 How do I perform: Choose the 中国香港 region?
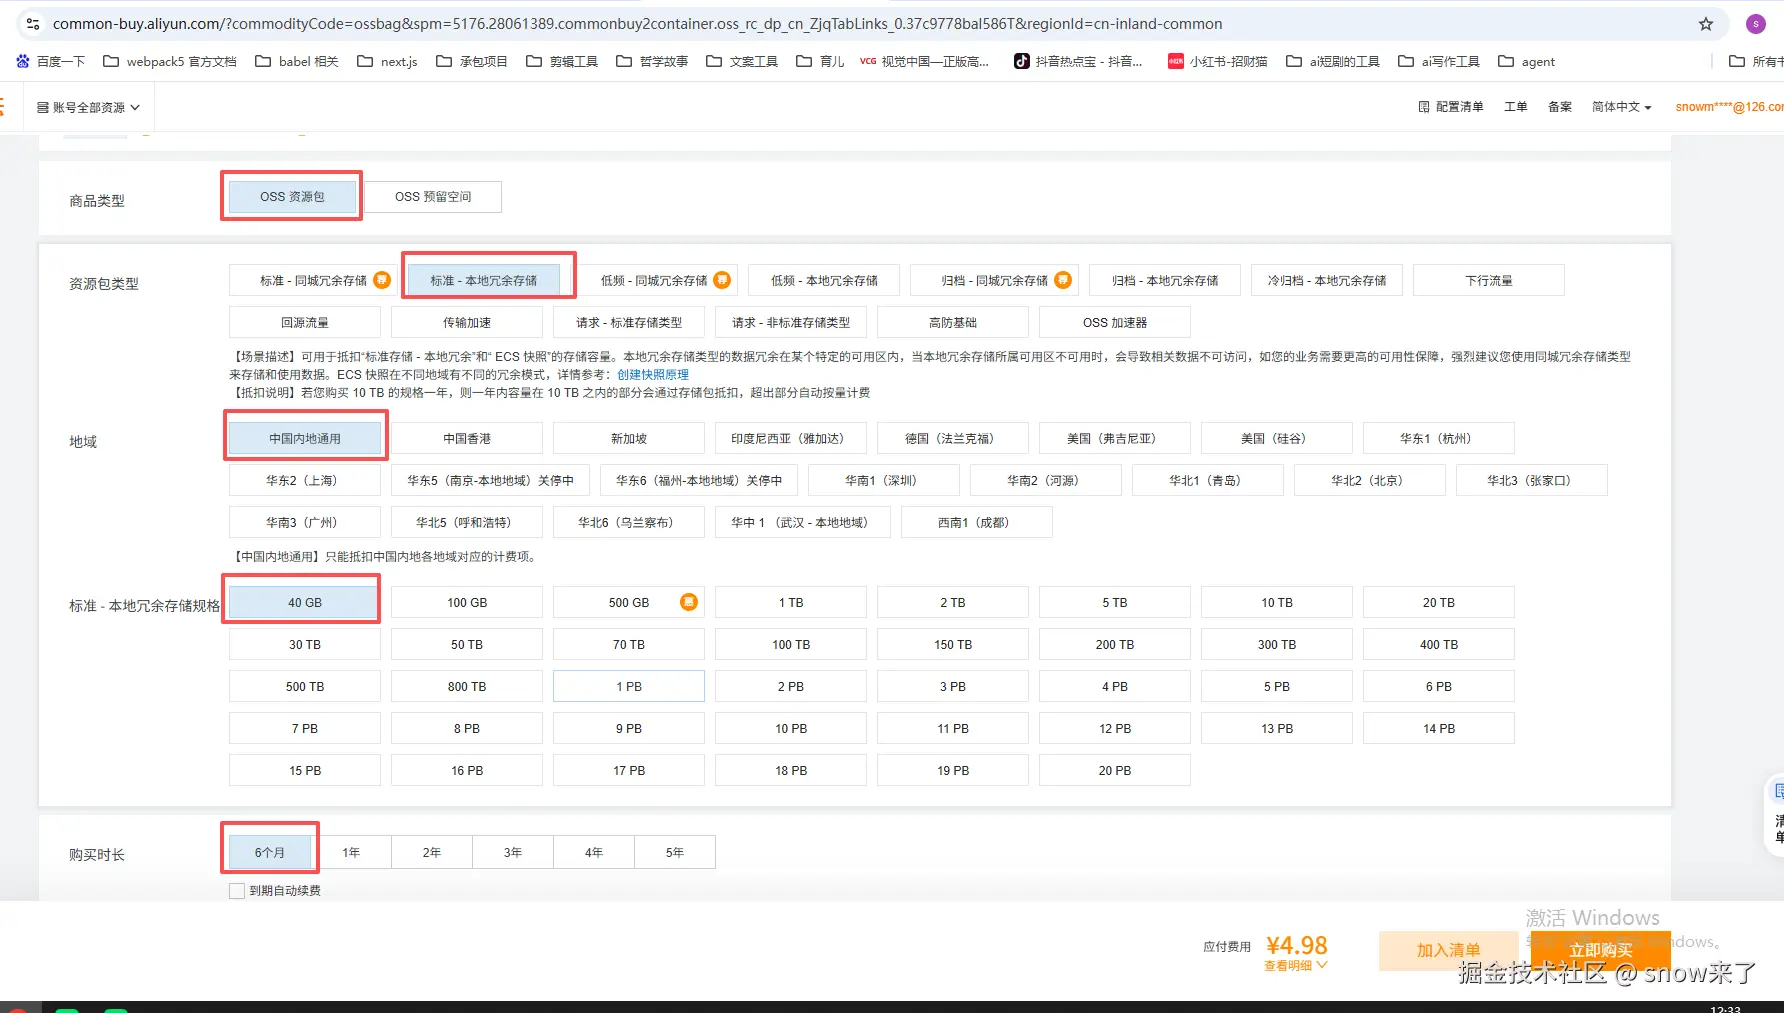tap(467, 439)
